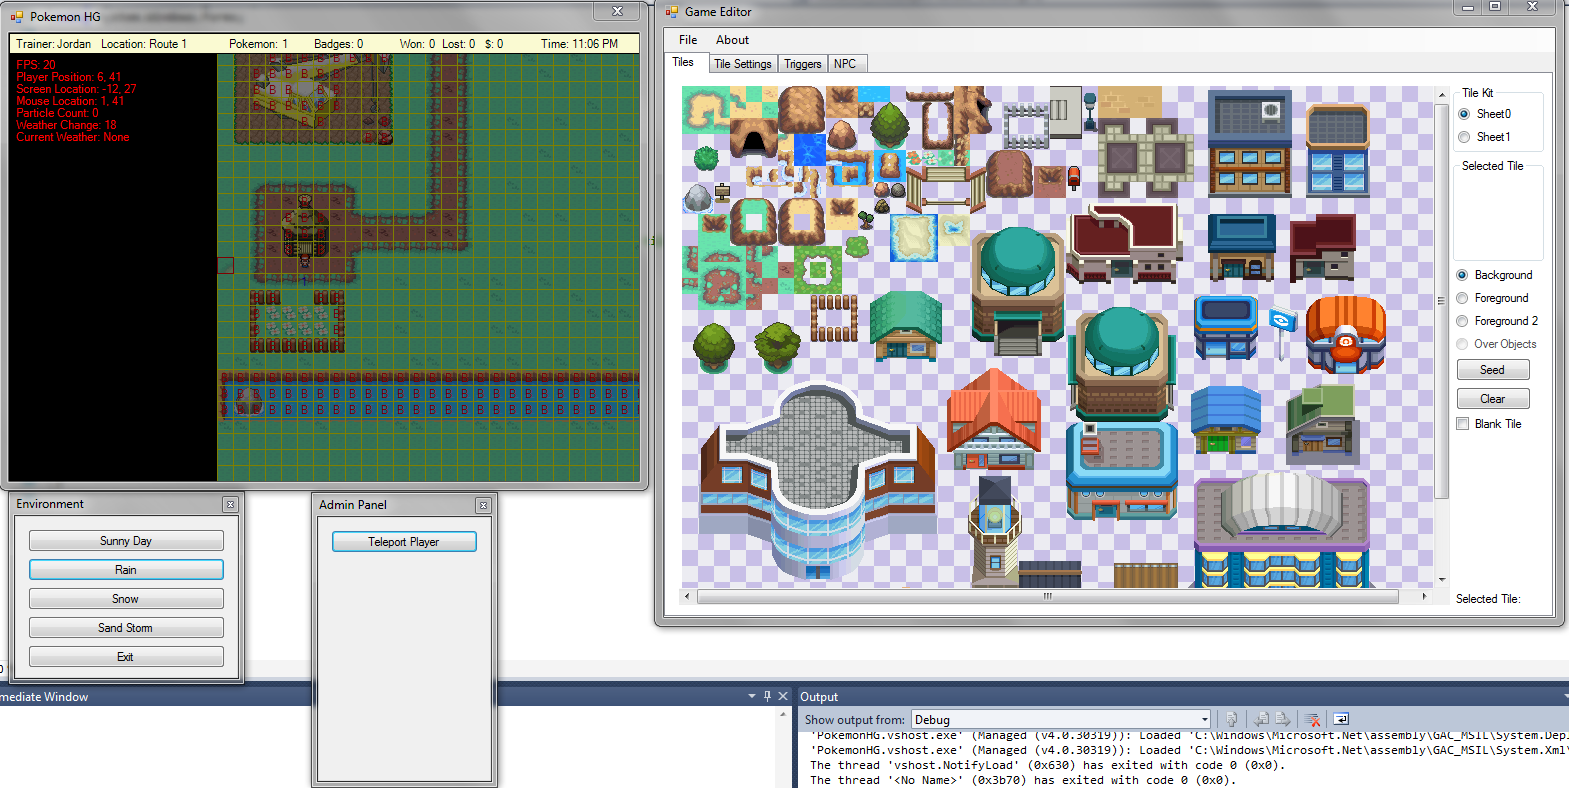Select the cross-shaped stone plaza building tile
Viewport: 1569px width, 788px height.
click(x=817, y=482)
